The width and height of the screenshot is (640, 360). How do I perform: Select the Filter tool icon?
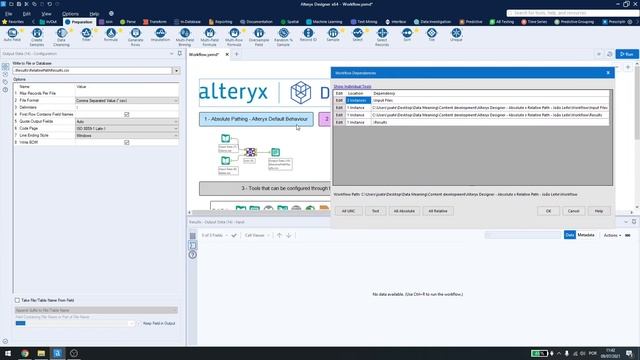86,33
